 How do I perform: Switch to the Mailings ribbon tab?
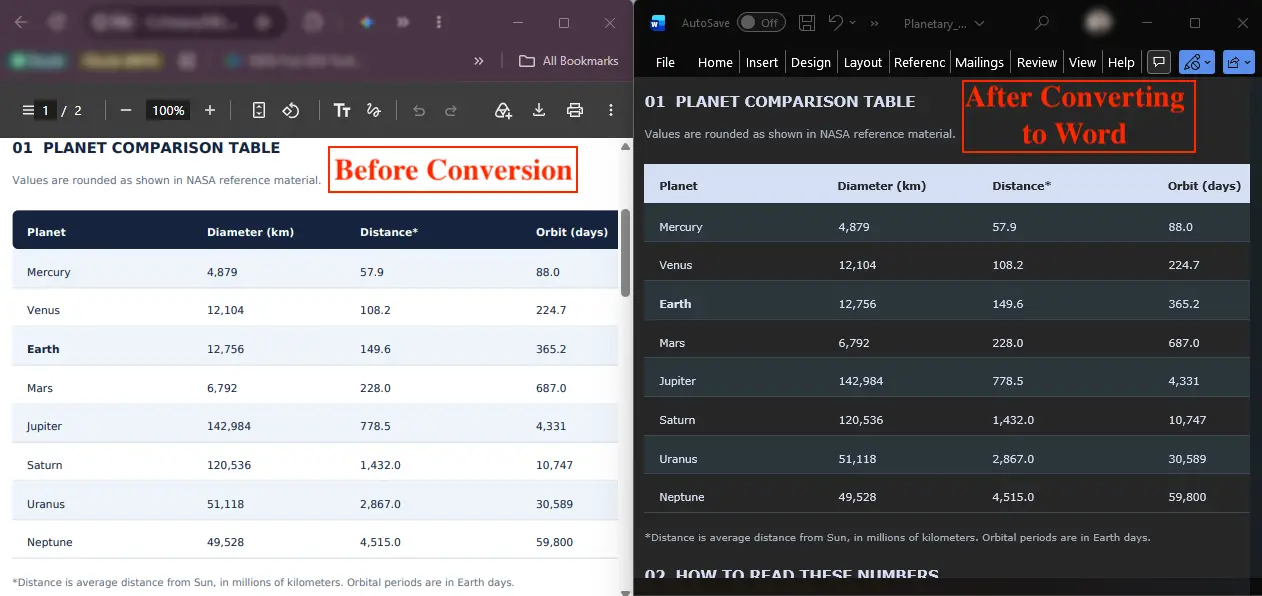pyautogui.click(x=979, y=62)
